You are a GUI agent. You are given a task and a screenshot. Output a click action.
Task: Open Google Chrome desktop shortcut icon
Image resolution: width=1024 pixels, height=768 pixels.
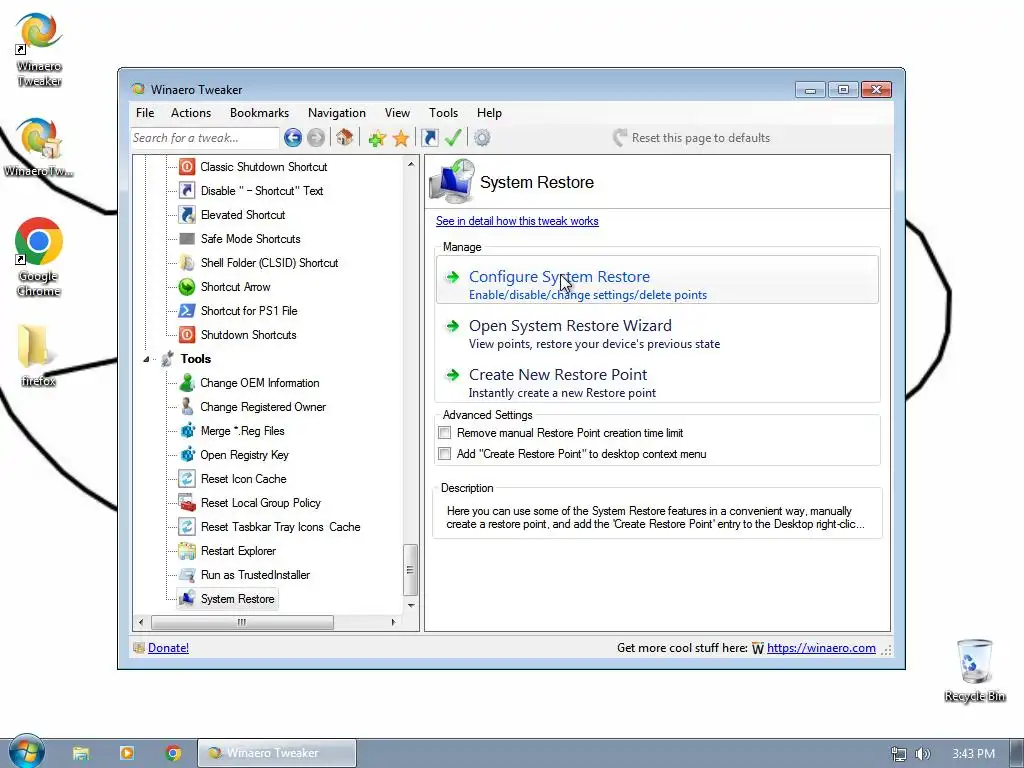point(39,242)
